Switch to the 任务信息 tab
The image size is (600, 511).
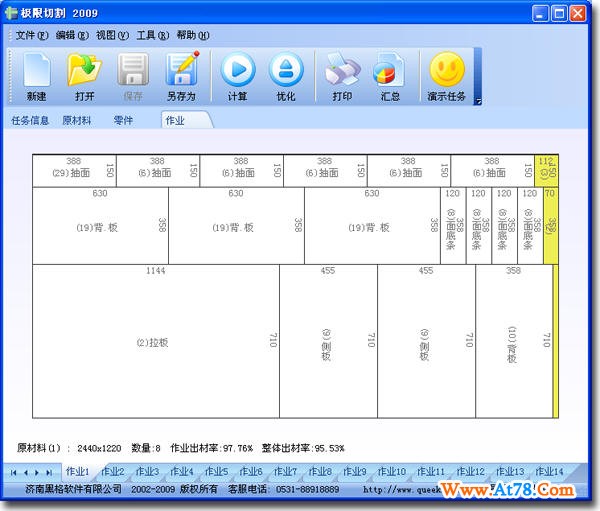click(30, 120)
